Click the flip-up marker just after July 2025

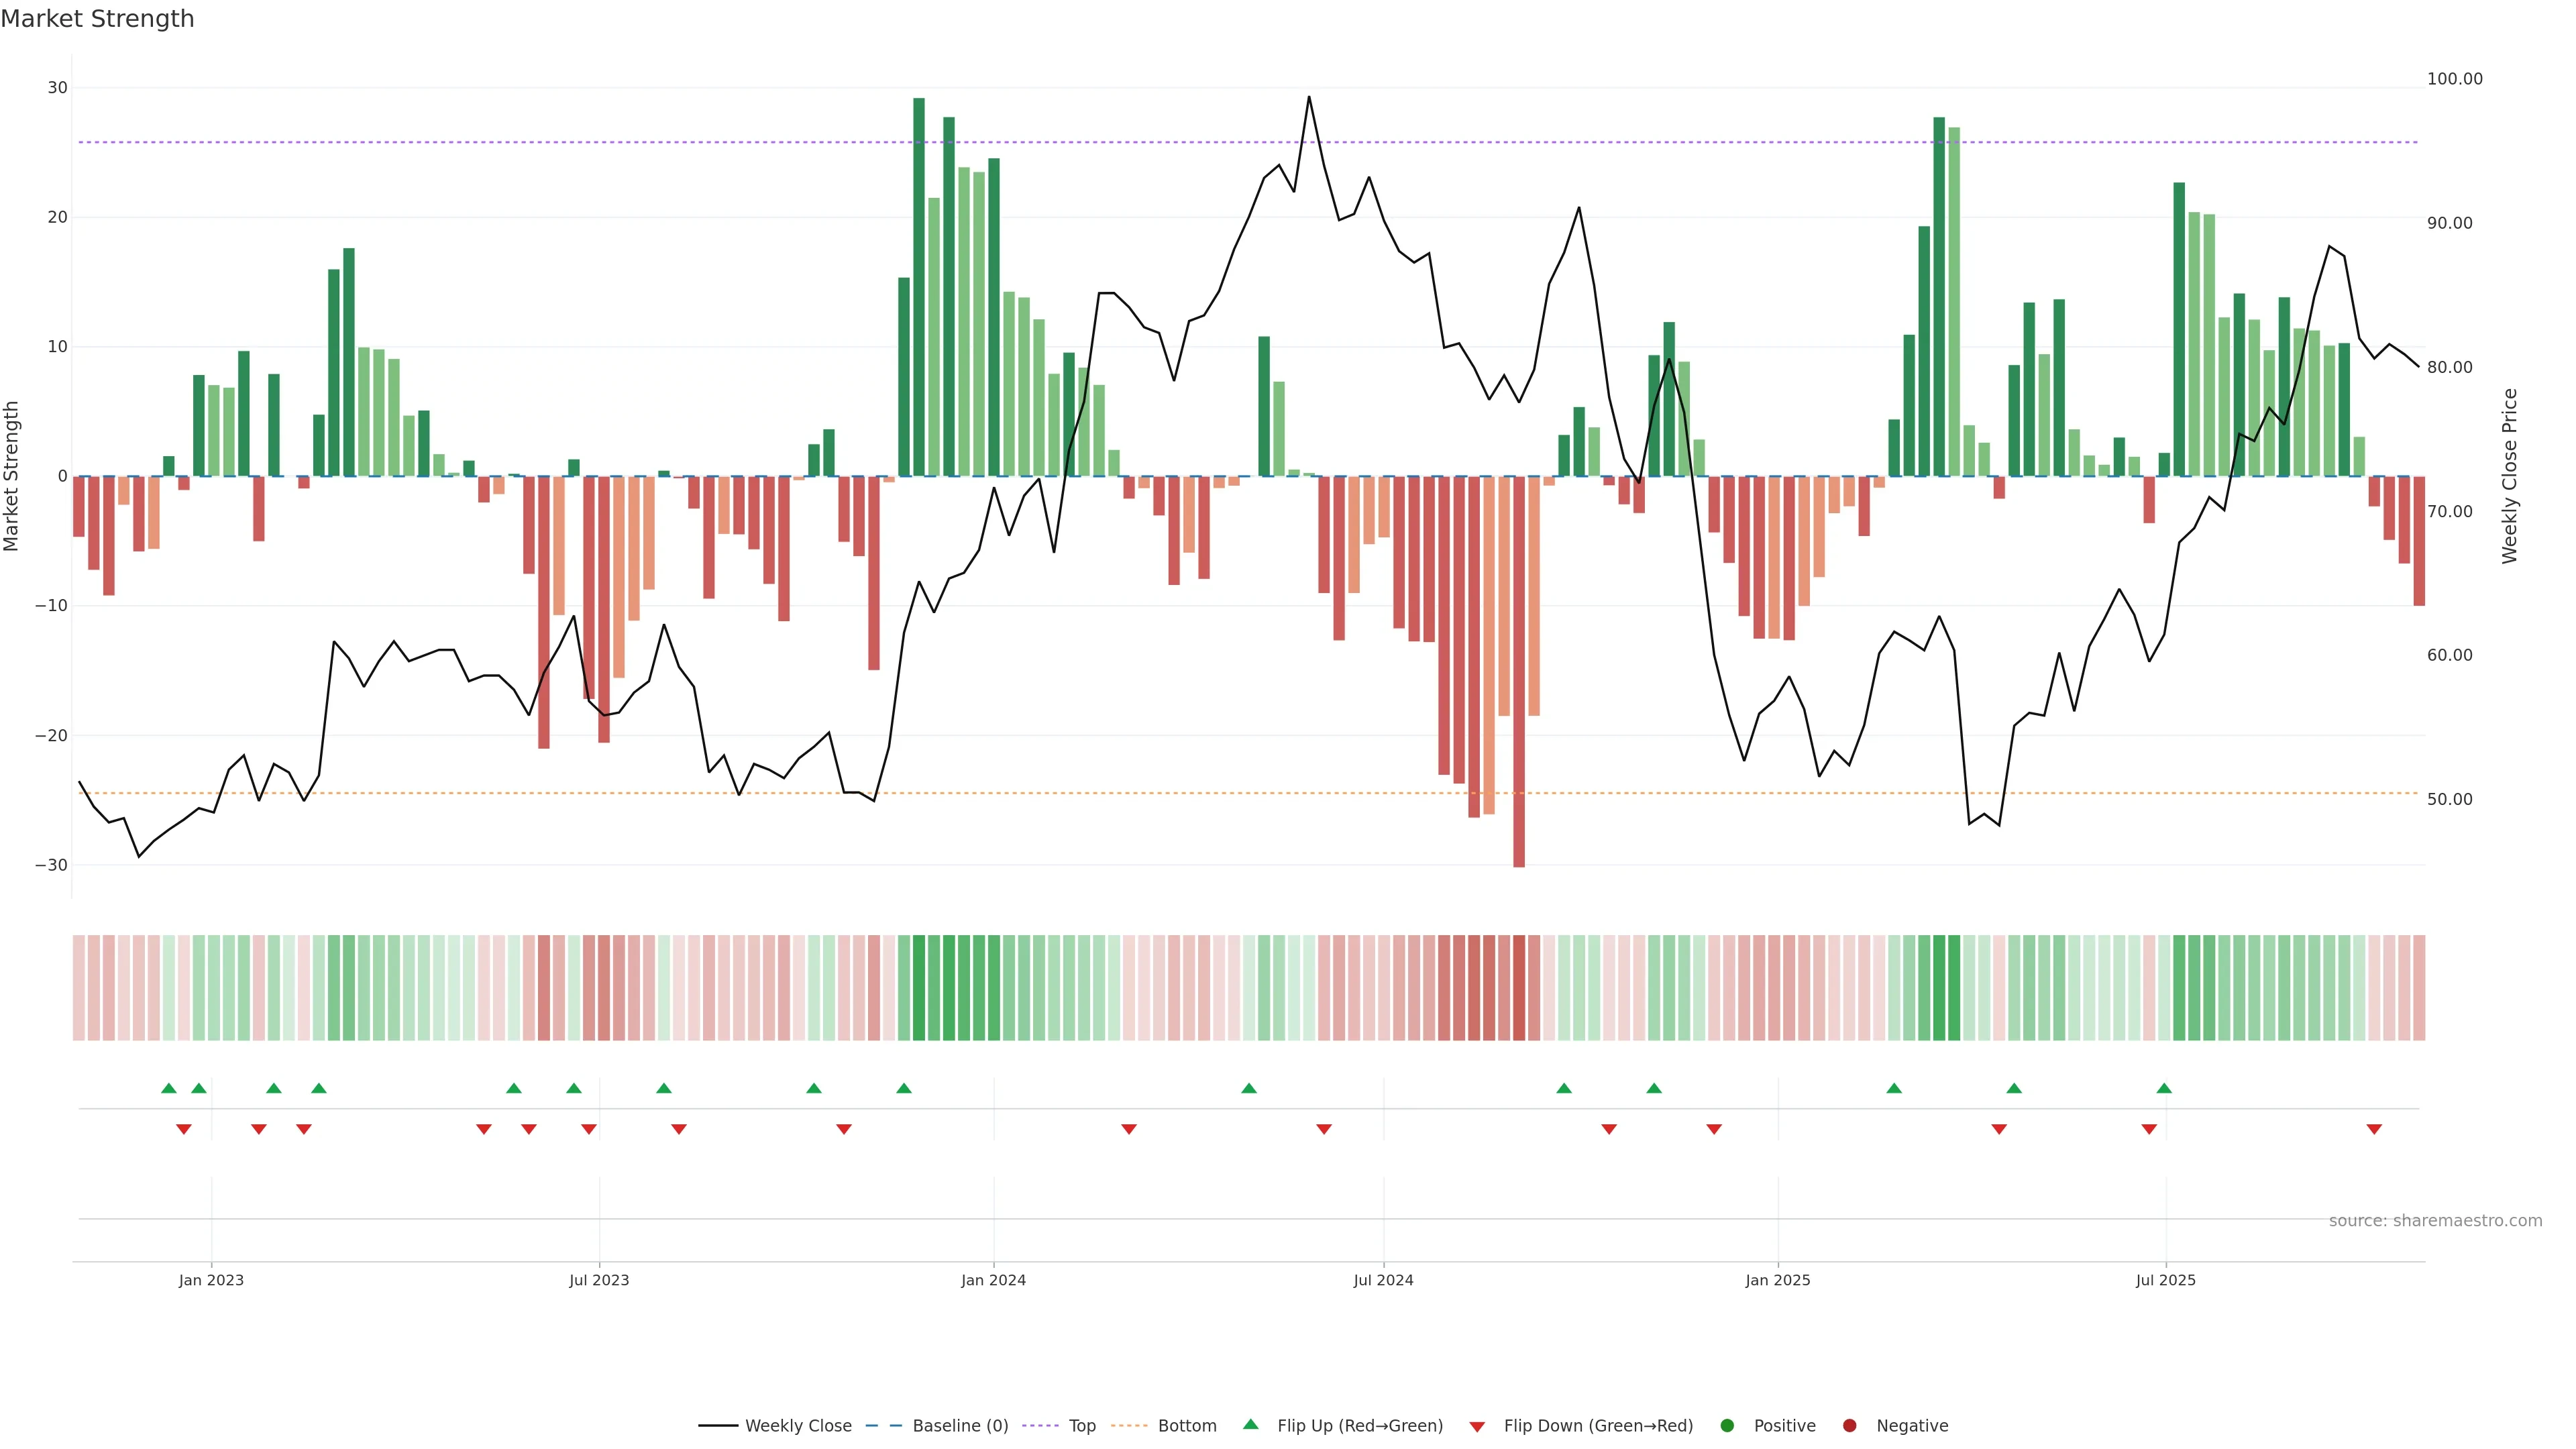(2164, 1088)
